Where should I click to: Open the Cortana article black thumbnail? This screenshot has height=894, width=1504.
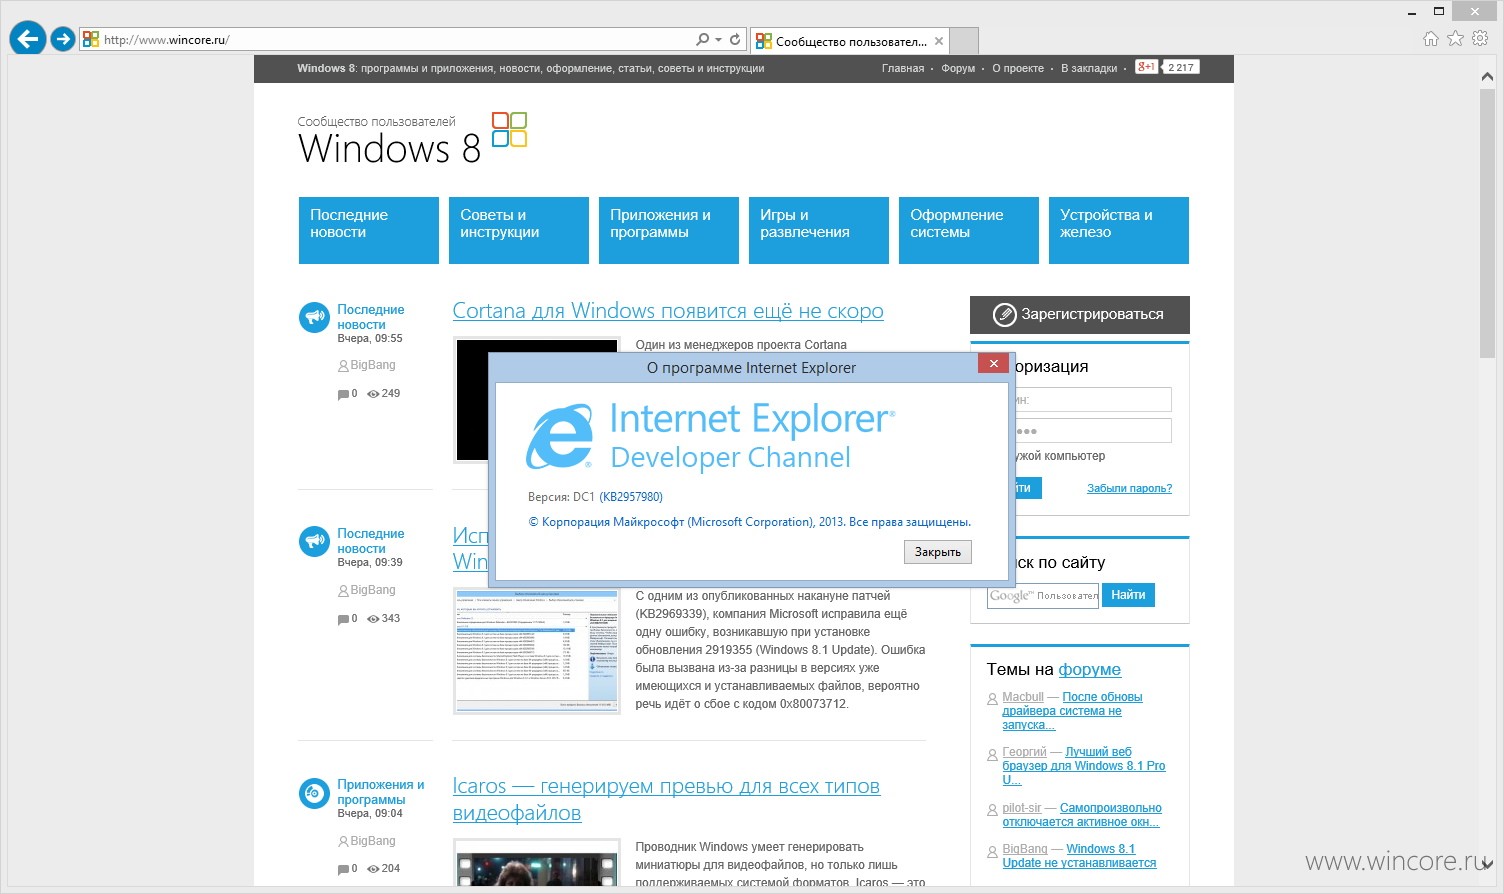pos(471,400)
